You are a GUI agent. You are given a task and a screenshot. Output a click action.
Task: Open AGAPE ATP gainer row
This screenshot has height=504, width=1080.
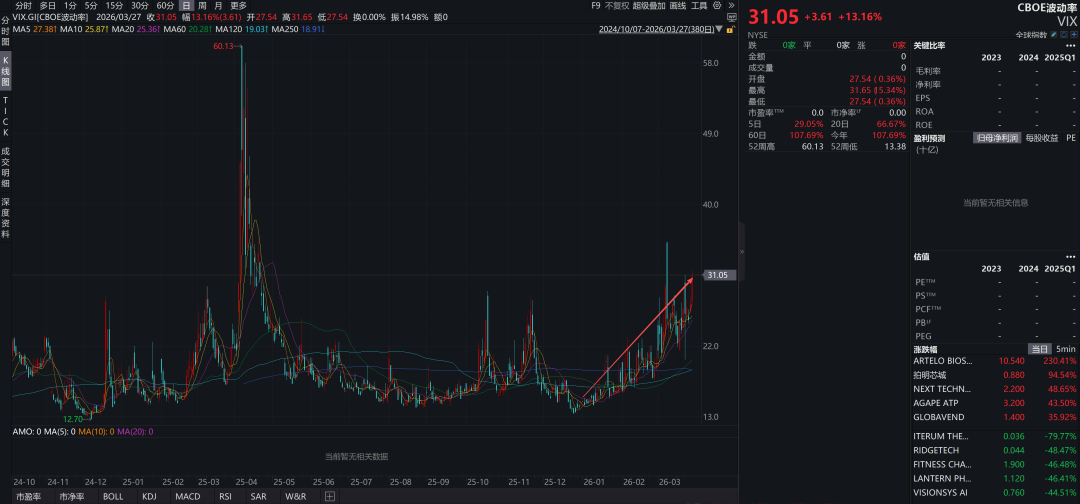point(995,403)
